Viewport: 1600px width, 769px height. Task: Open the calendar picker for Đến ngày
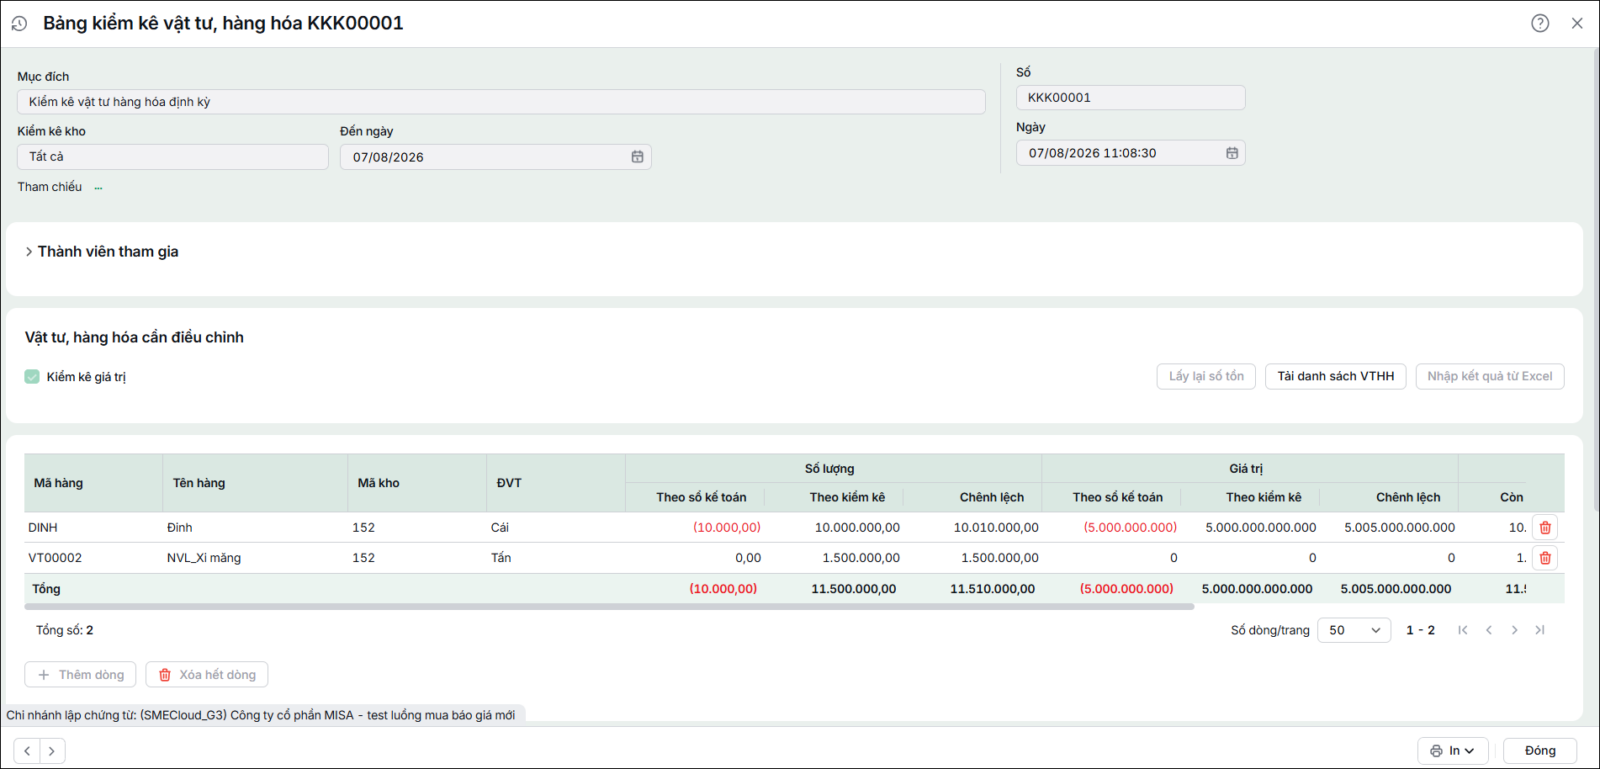coord(637,157)
